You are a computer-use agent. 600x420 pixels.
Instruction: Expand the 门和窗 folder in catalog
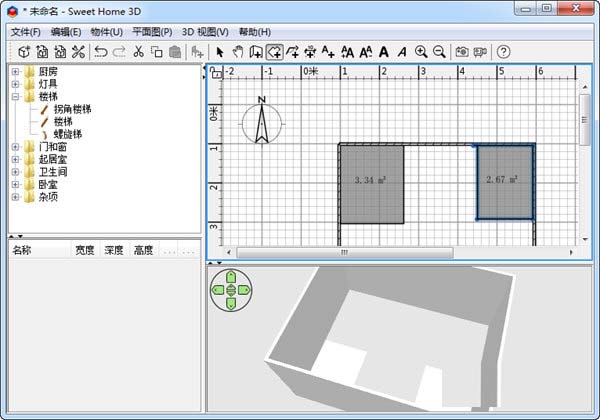pos(16,146)
